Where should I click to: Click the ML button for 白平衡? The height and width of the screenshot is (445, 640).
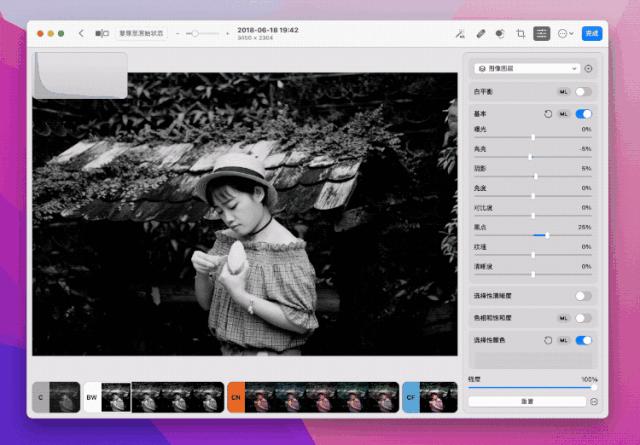click(x=563, y=91)
